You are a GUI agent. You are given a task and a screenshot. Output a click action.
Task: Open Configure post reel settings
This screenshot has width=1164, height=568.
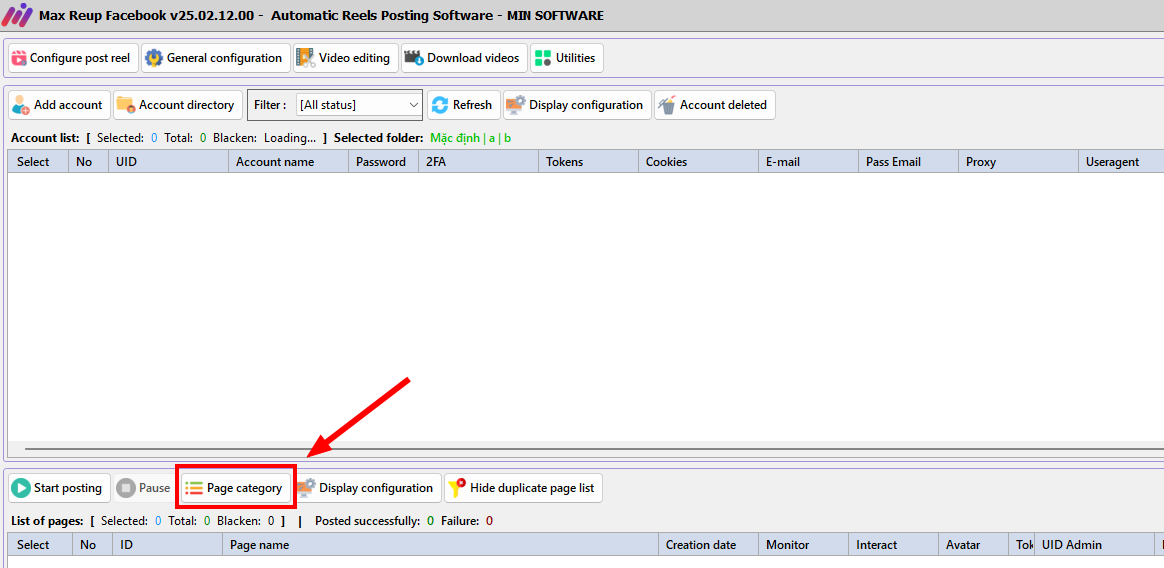(x=73, y=58)
